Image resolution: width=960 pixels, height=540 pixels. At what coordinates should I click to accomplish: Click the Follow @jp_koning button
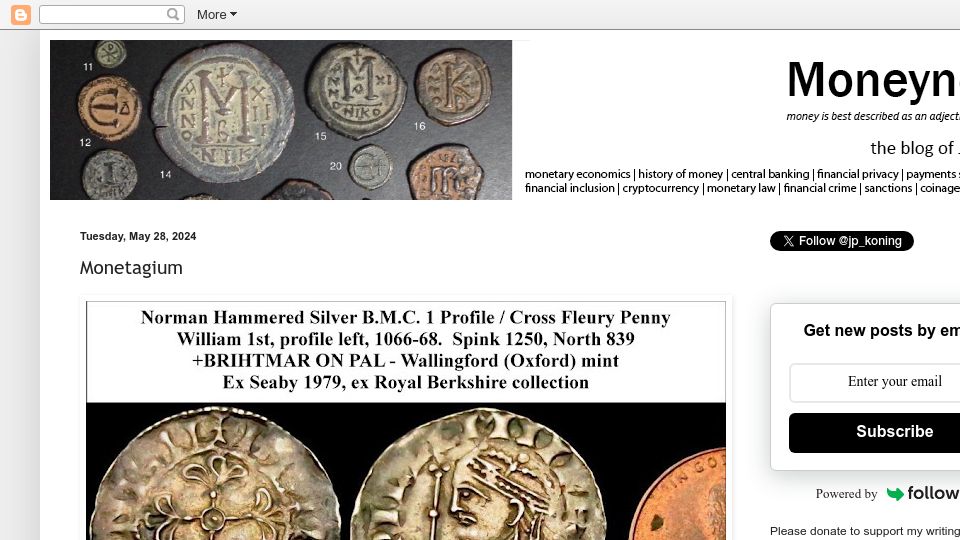click(842, 241)
